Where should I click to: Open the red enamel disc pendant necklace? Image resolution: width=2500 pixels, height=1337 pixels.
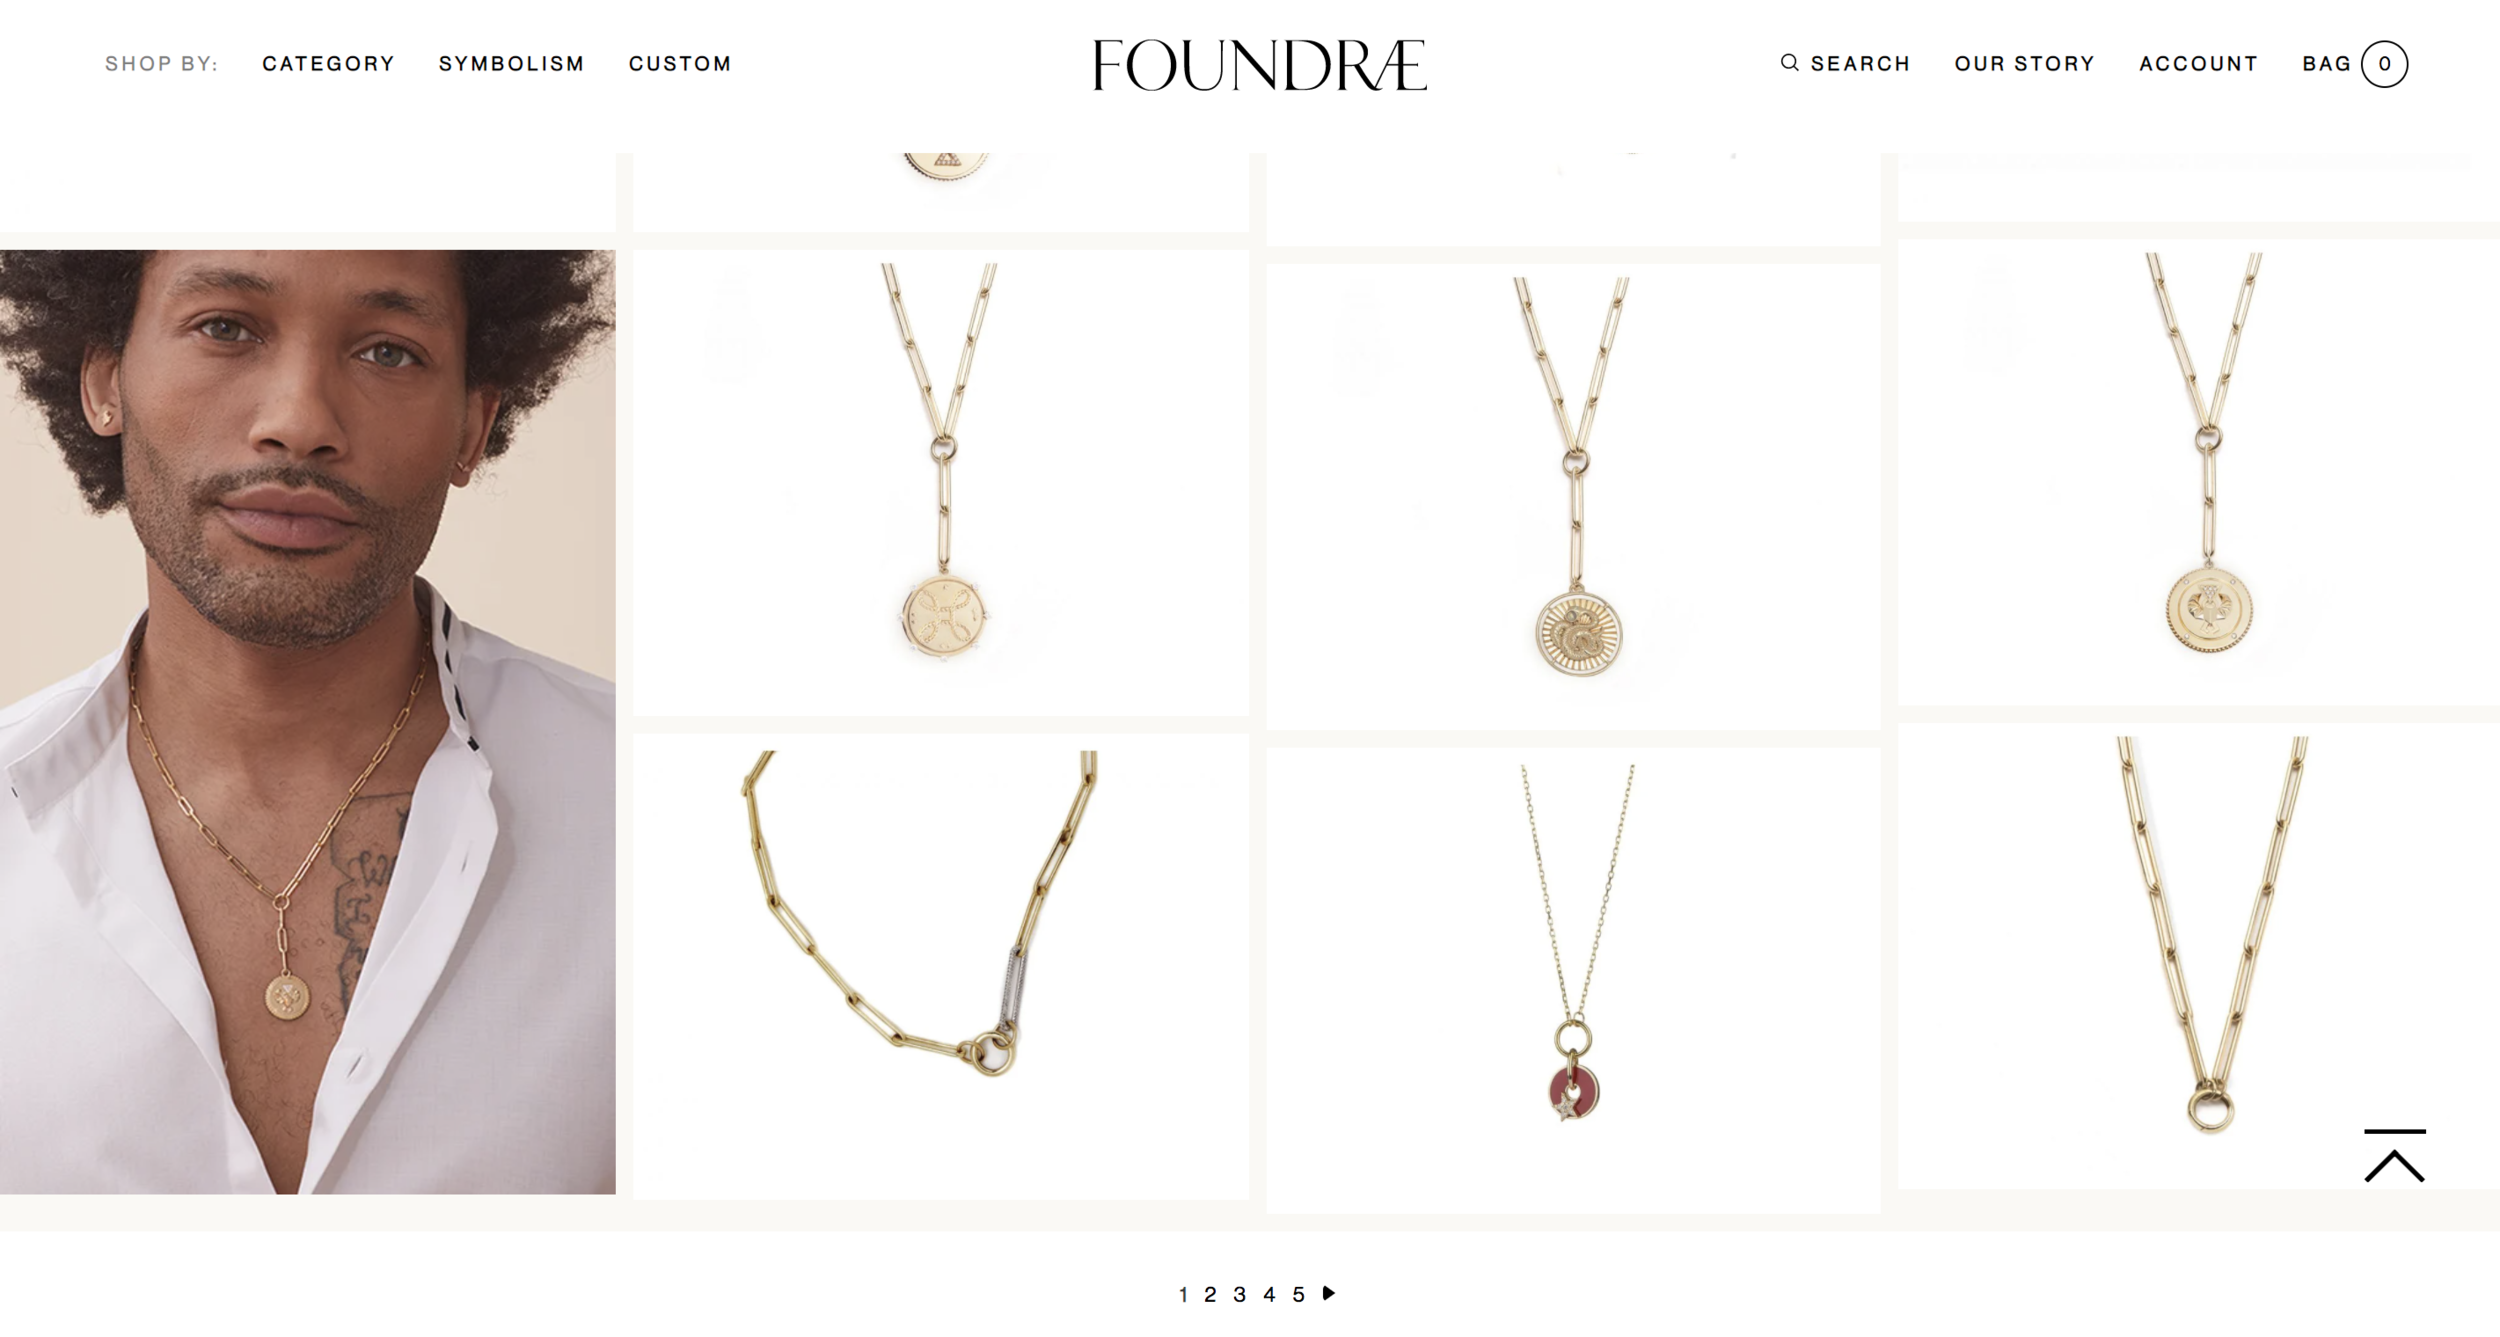(1573, 981)
